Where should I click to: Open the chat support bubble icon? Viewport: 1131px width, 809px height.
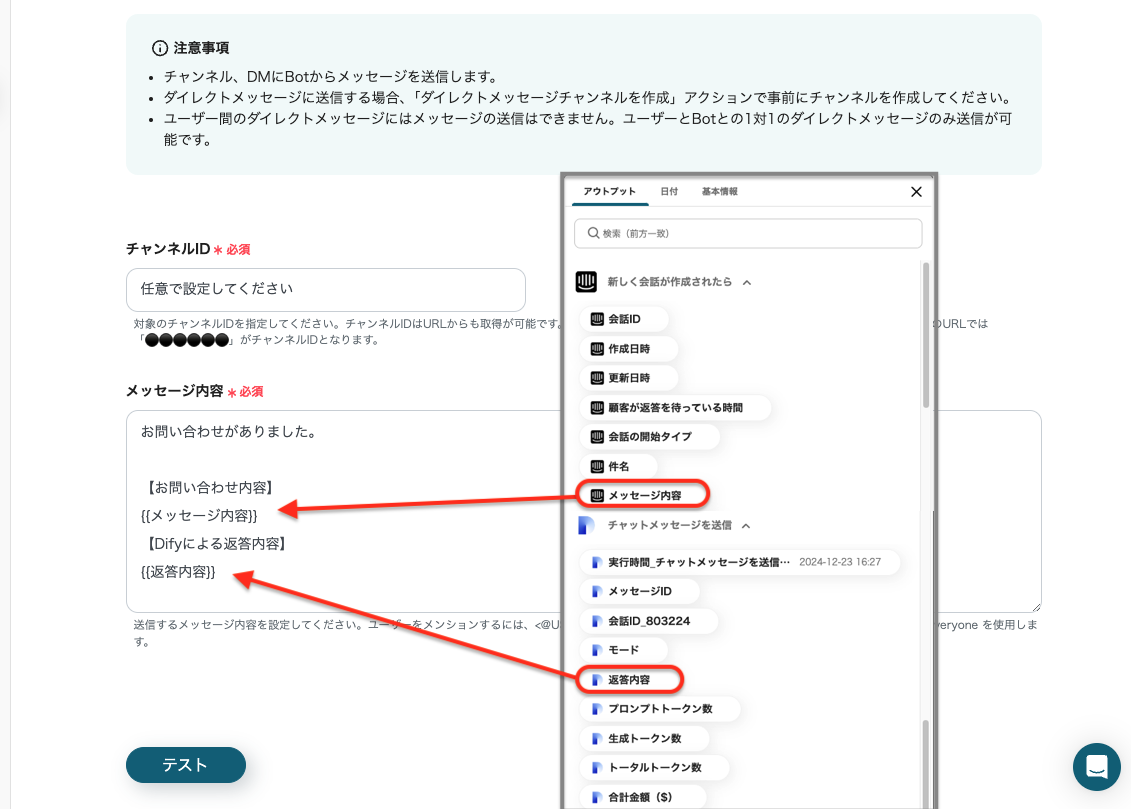[x=1096, y=766]
